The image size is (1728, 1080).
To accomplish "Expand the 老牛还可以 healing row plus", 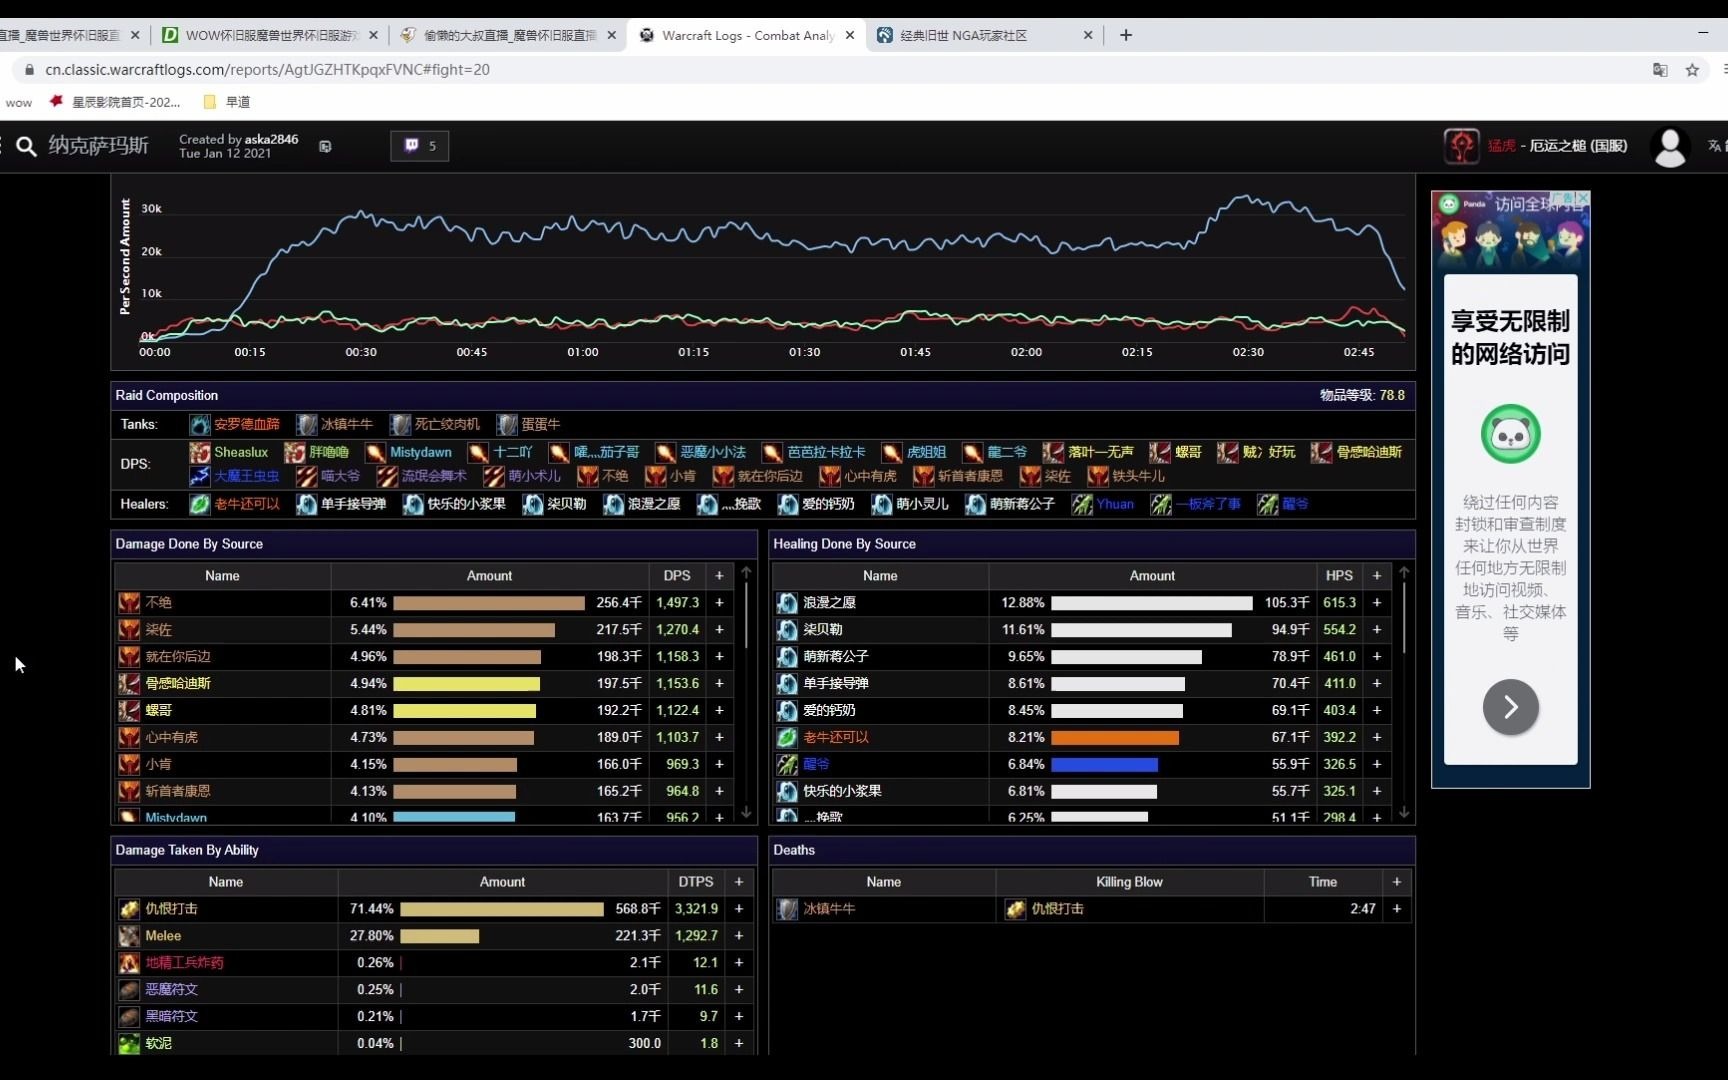I will [1377, 738].
